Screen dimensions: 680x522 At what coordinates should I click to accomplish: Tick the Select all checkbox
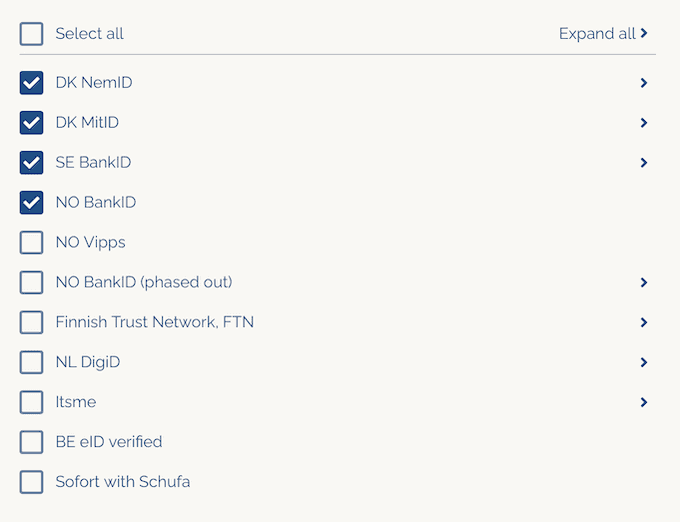click(32, 34)
